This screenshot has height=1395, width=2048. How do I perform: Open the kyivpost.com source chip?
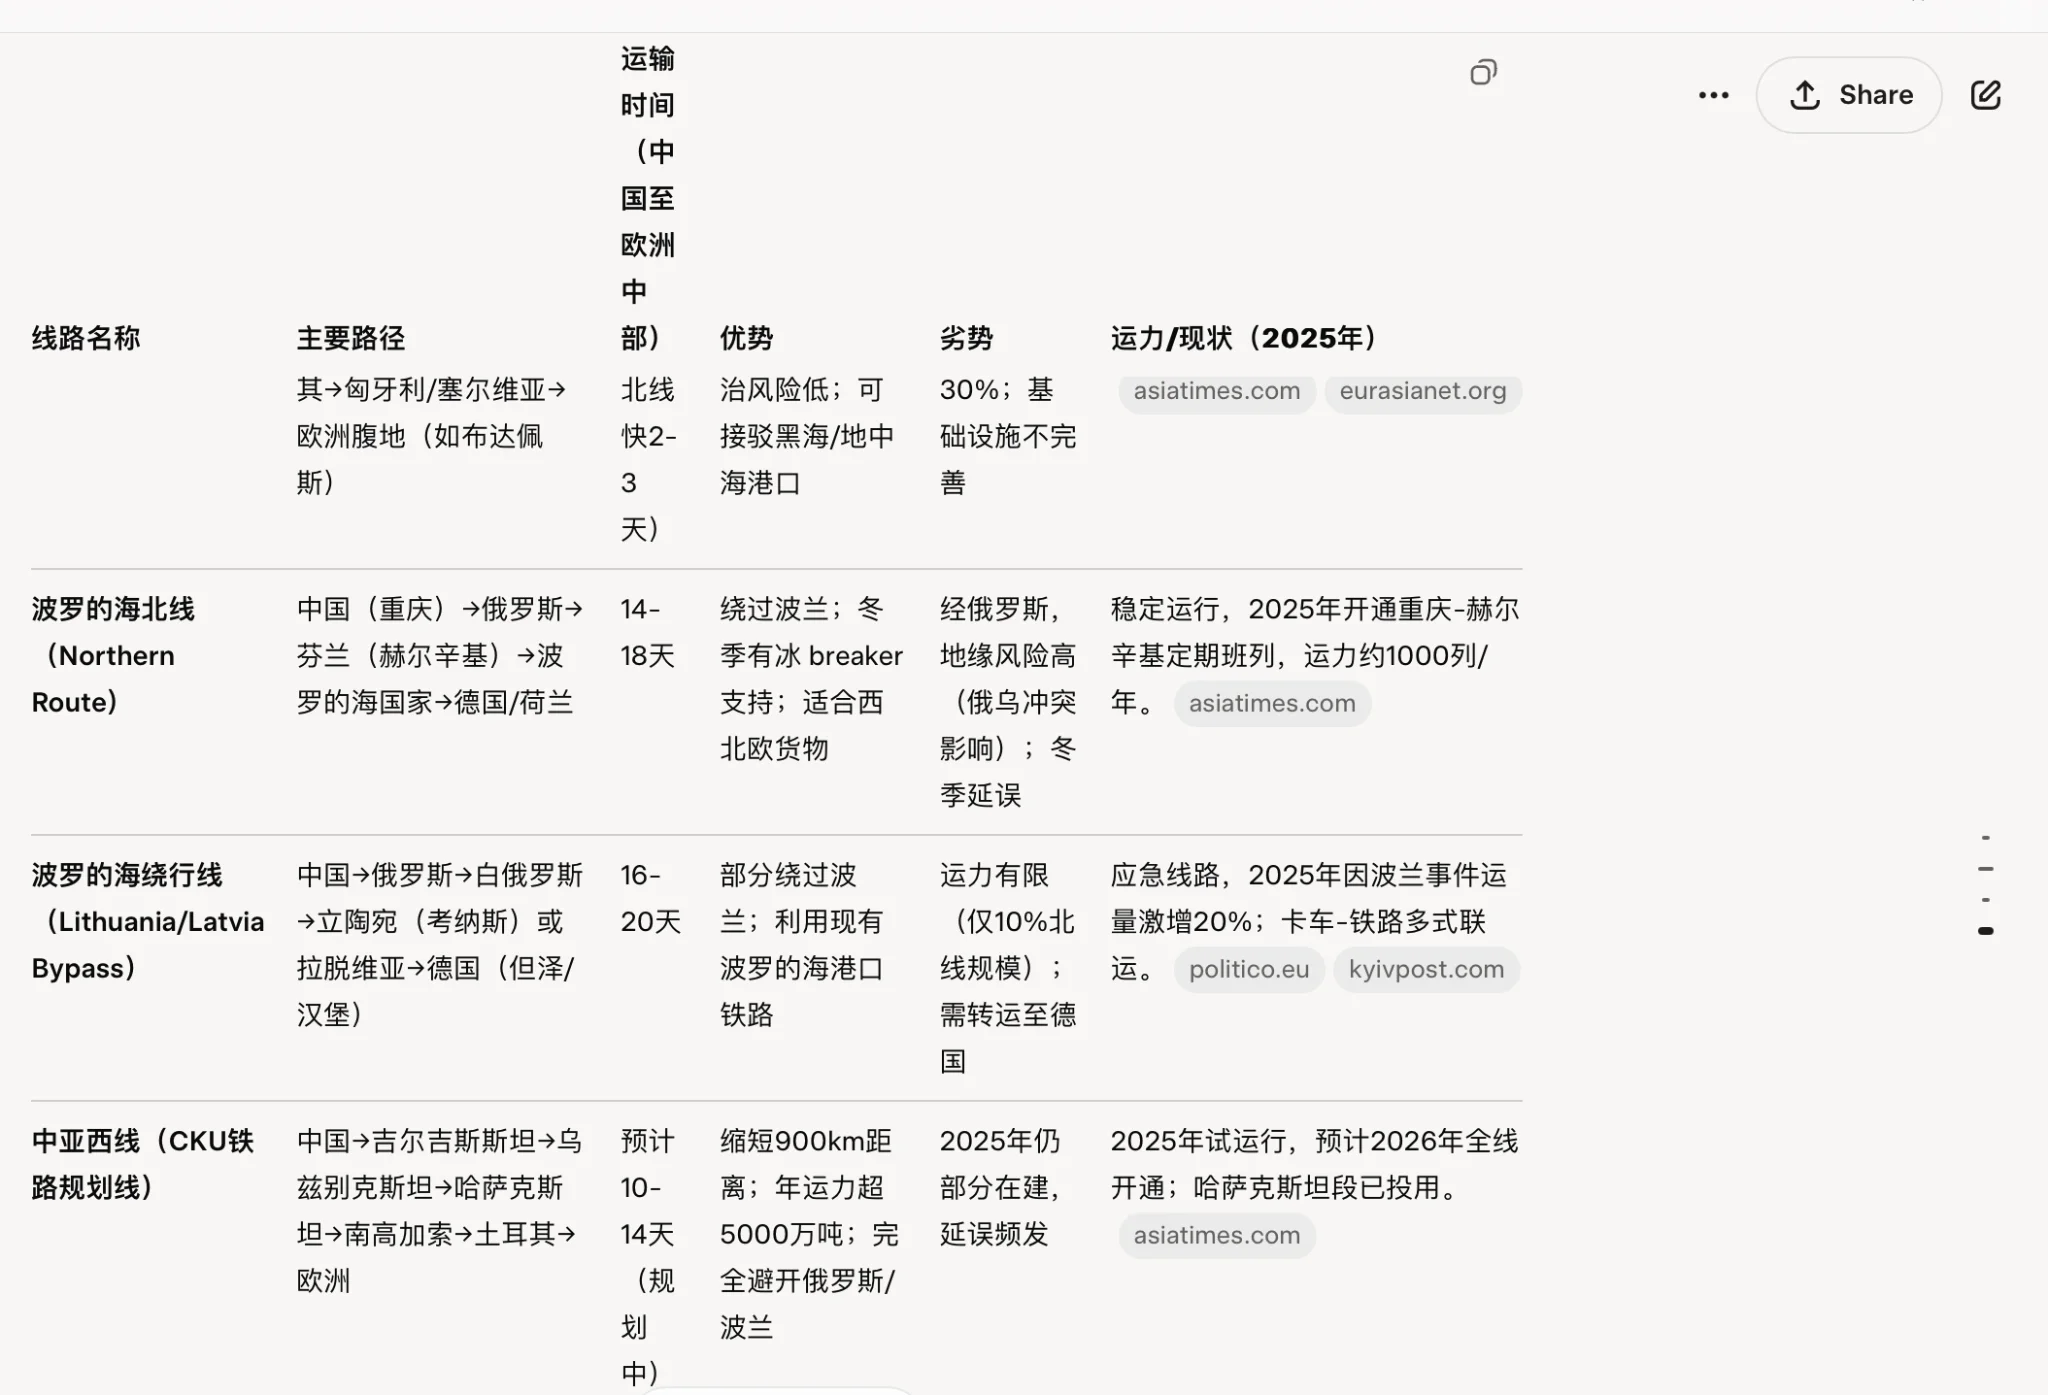click(x=1425, y=969)
